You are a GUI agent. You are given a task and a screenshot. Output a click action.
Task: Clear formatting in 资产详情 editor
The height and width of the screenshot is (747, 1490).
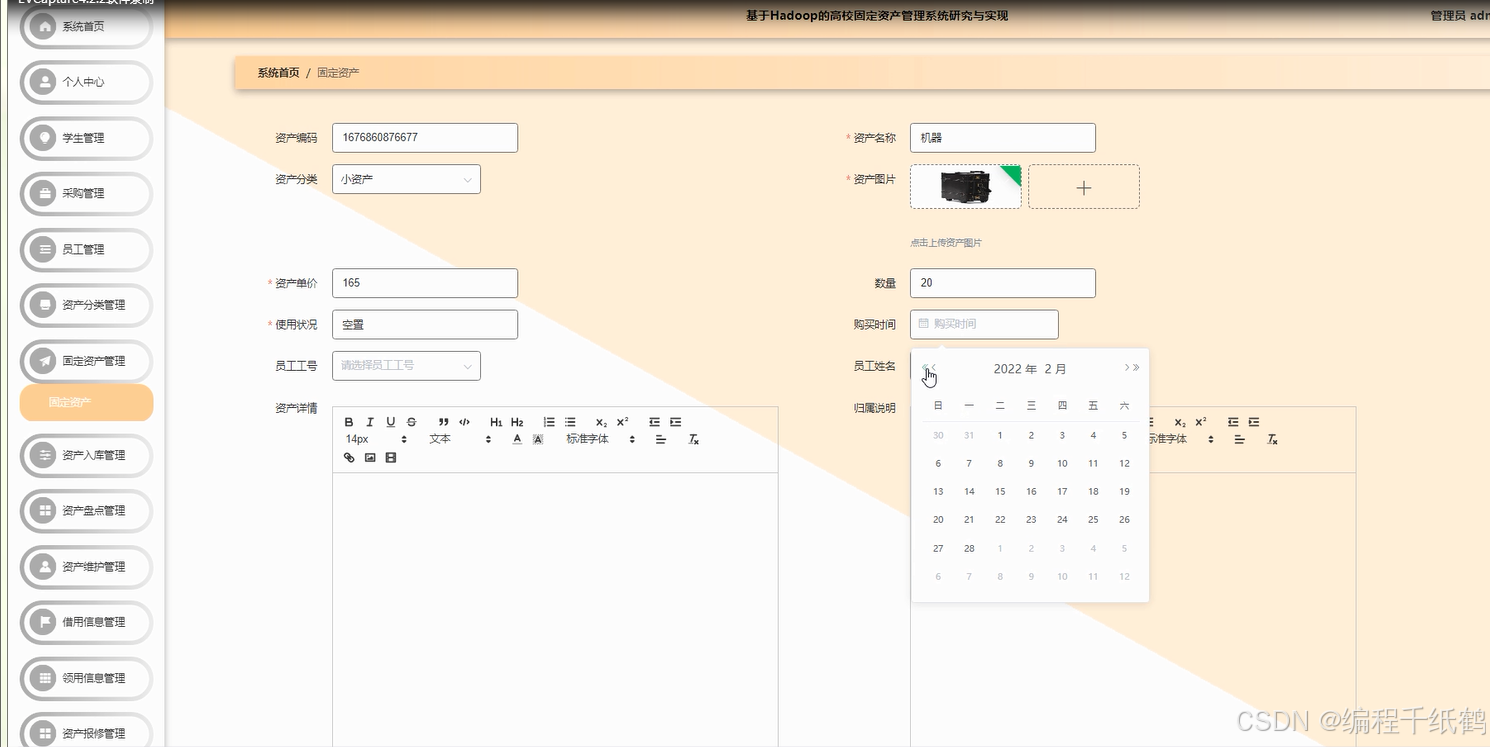tap(694, 439)
